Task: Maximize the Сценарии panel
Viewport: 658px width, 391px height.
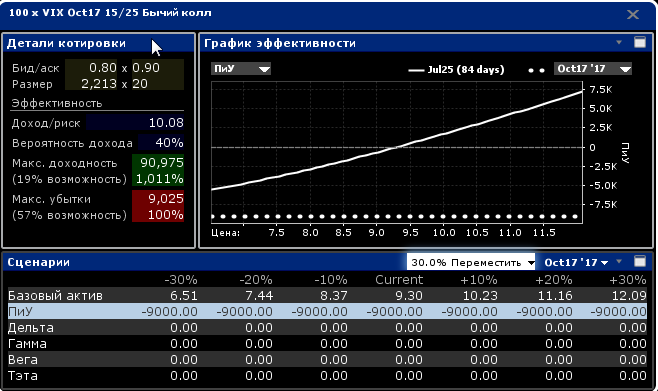Action: 640,261
